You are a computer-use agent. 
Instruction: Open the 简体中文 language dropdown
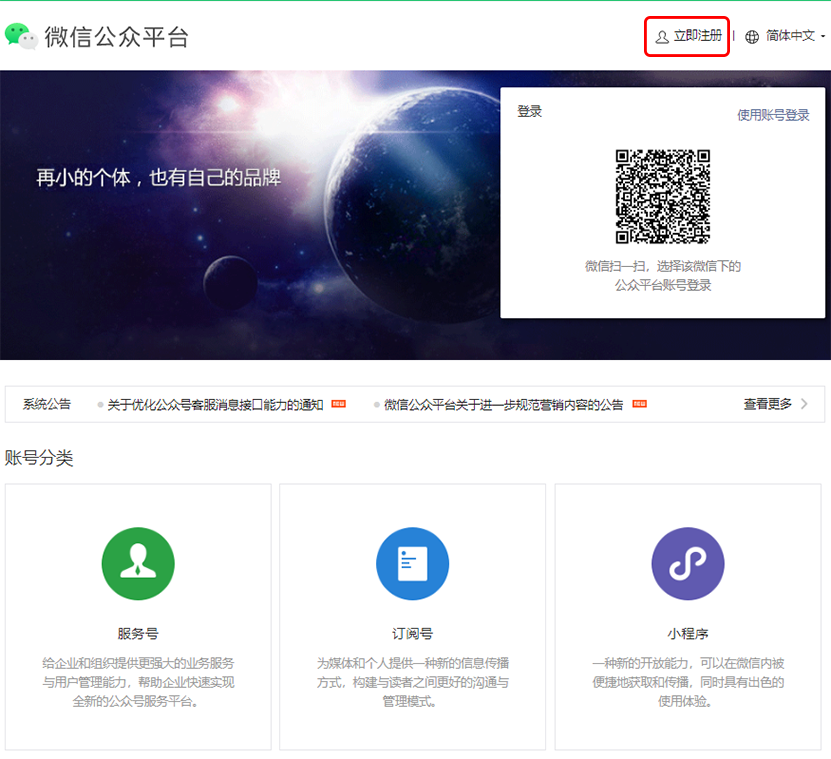[x=792, y=37]
